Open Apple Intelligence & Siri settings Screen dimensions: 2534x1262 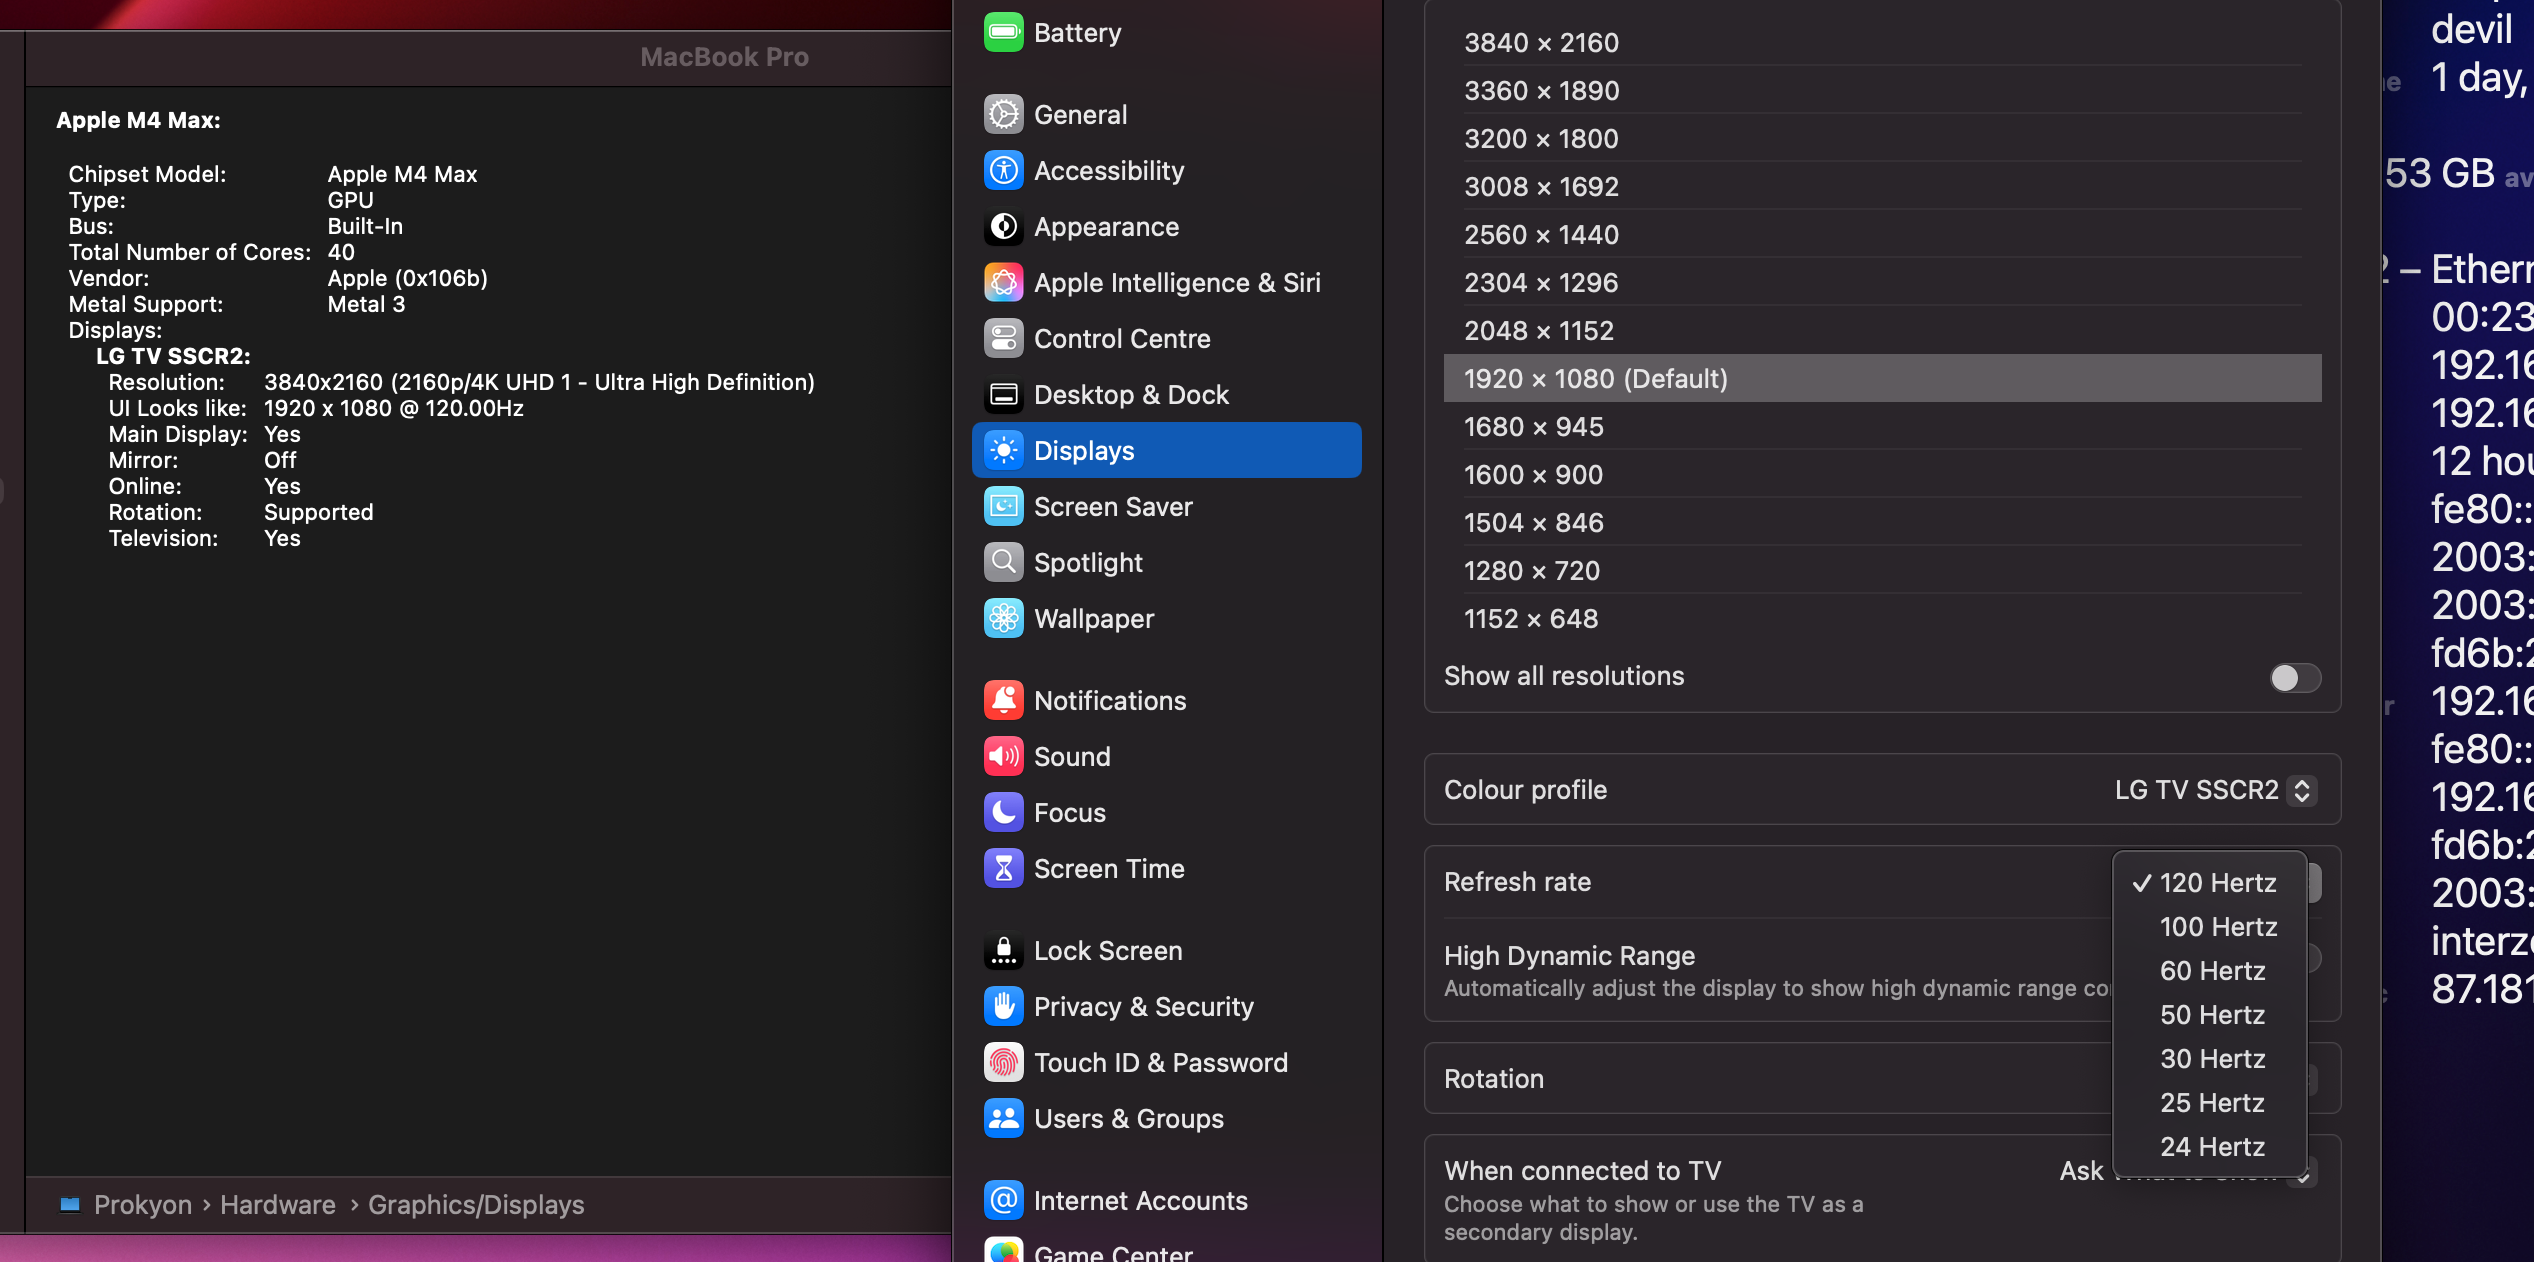point(1004,282)
